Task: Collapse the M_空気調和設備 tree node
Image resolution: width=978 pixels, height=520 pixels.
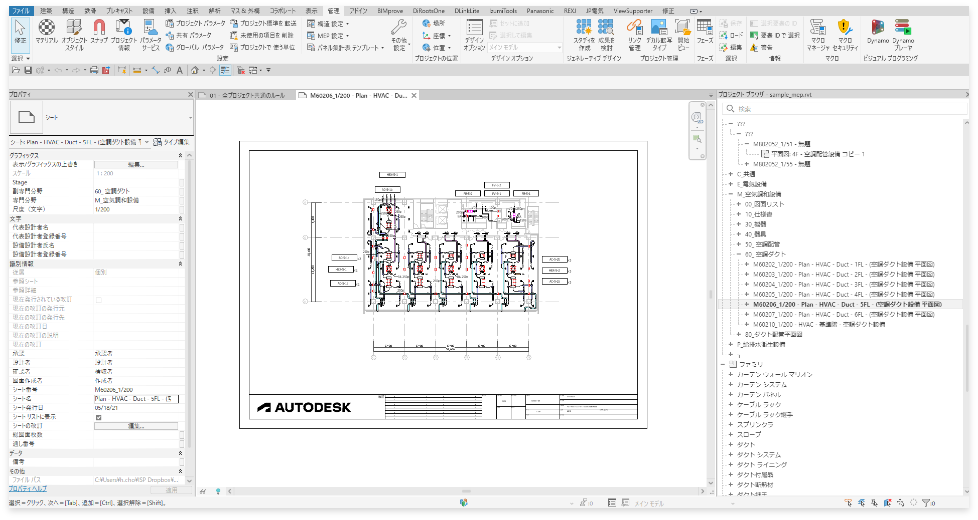Action: [x=731, y=194]
